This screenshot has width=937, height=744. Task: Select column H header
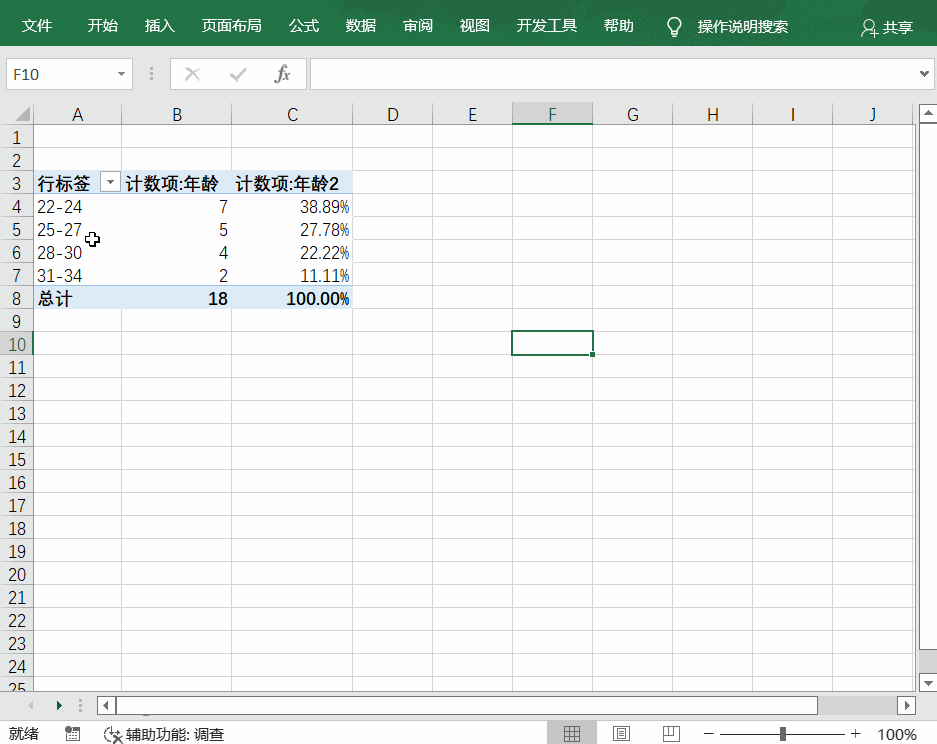[x=712, y=114]
